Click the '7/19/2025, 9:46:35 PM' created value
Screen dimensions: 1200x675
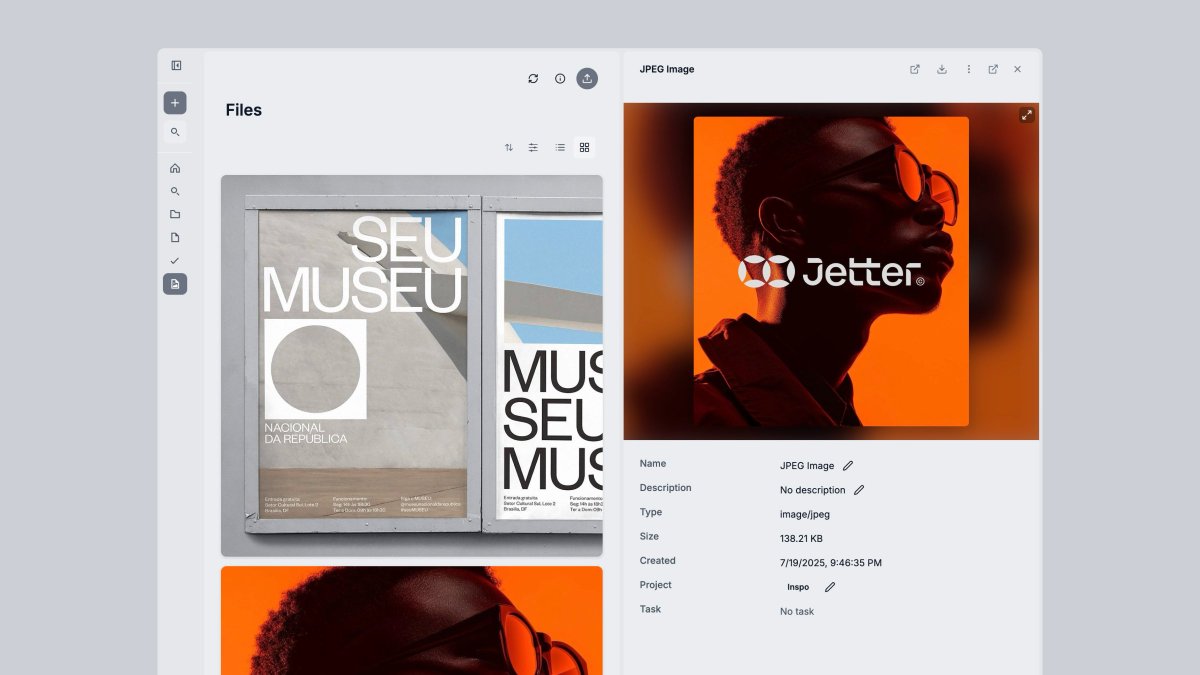coord(831,563)
